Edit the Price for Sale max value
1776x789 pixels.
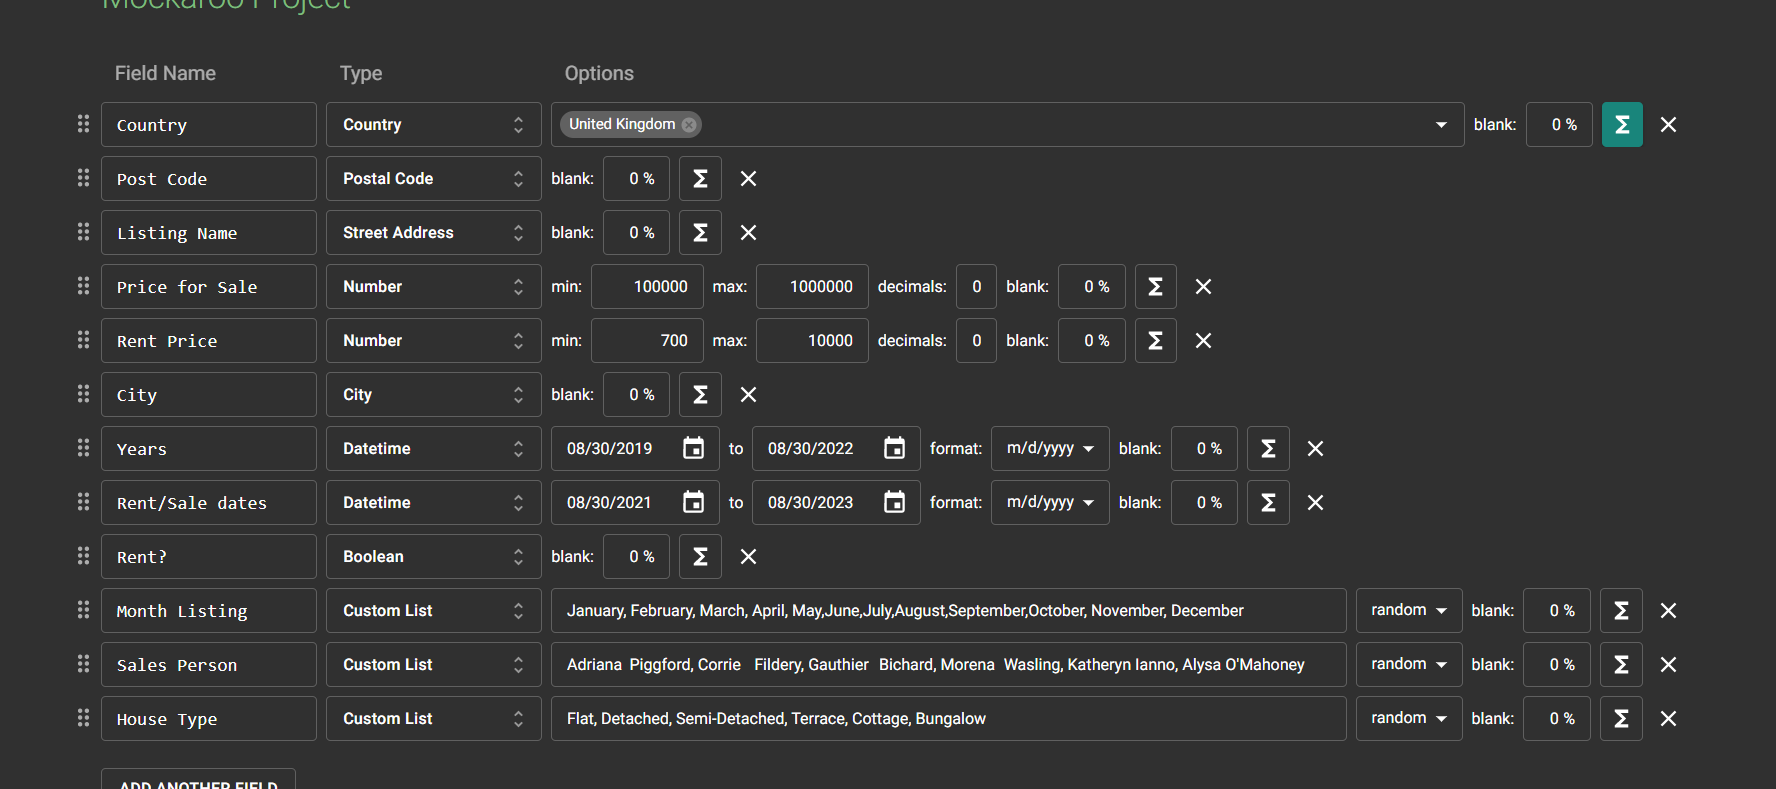pyautogui.click(x=812, y=287)
